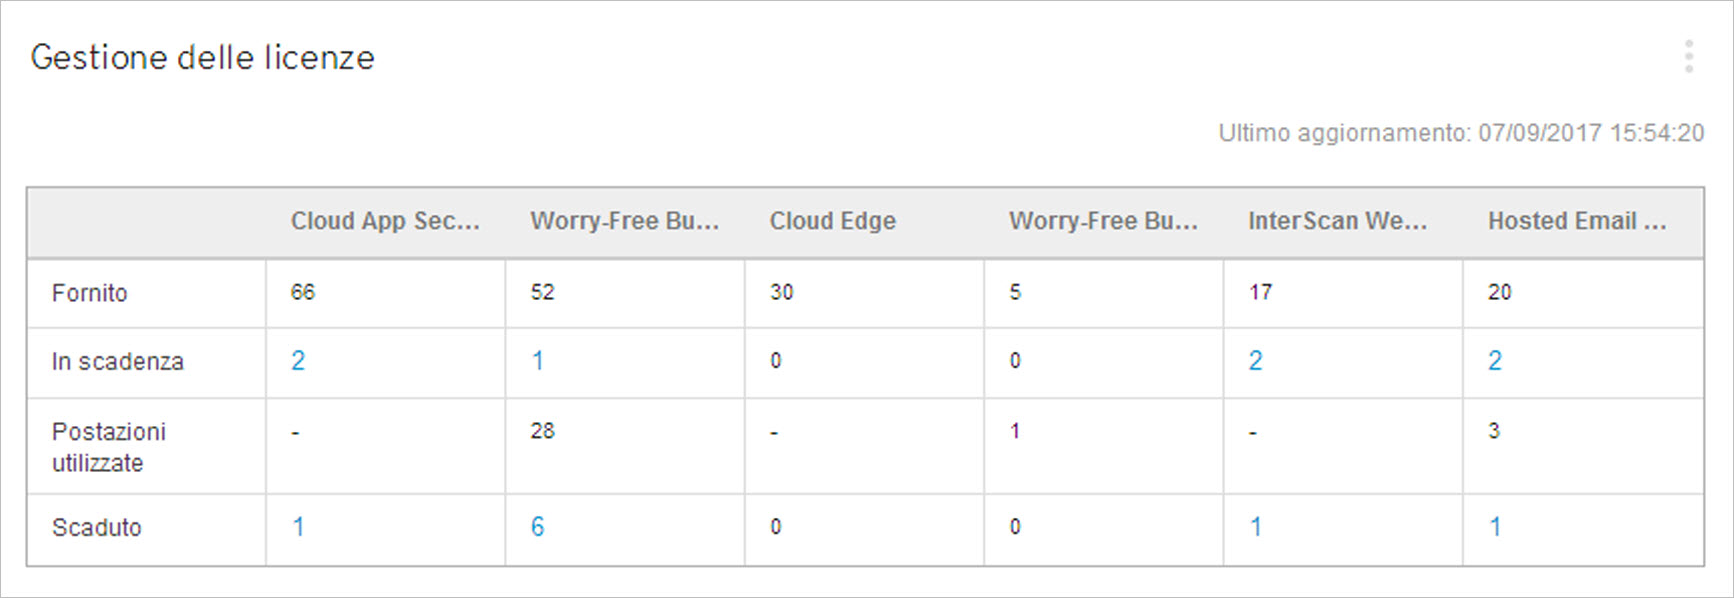Click the Fornito row label

click(90, 293)
